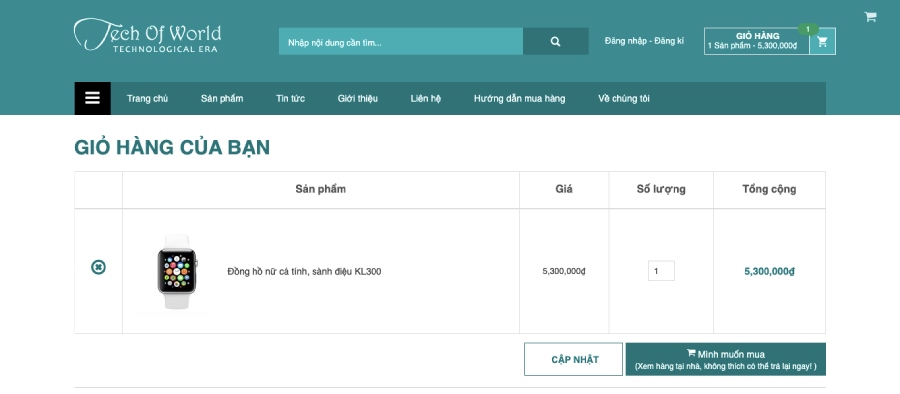Open product link 'Đồng hồ nữ cá tính, sành điệu KL300'
900x394 pixels.
[304, 271]
